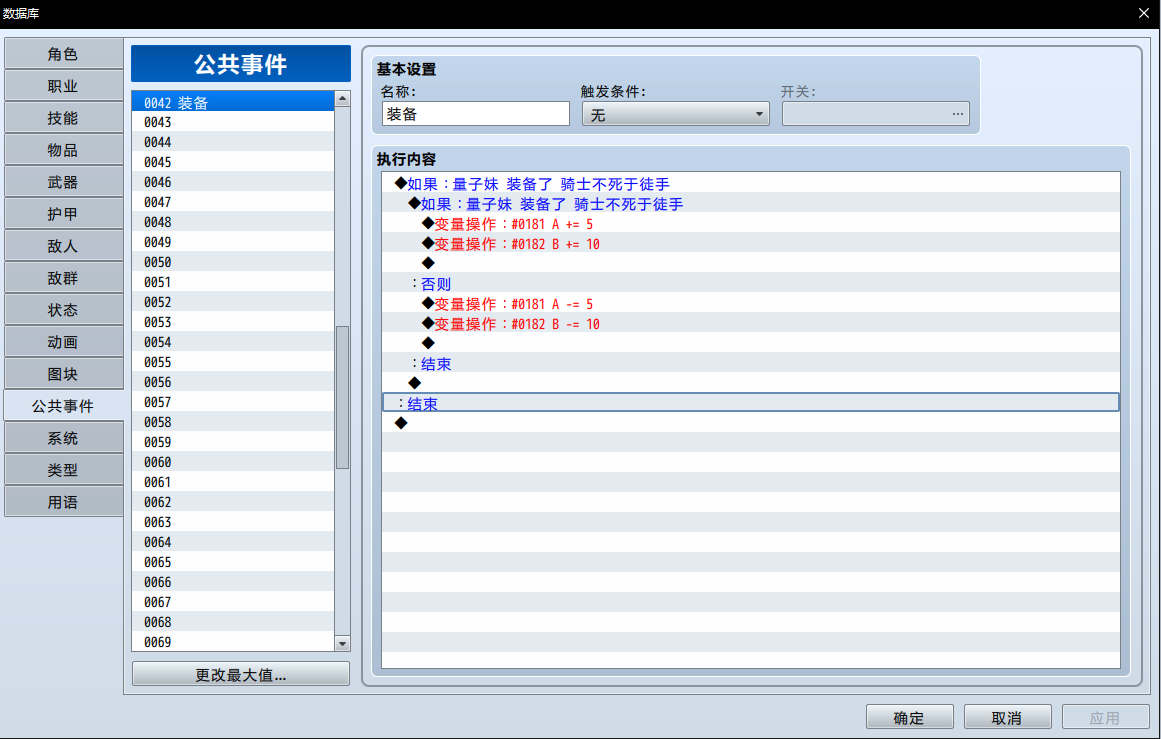Switch to the 职业 tab
Viewport: 1161px width, 739px height.
(63, 86)
